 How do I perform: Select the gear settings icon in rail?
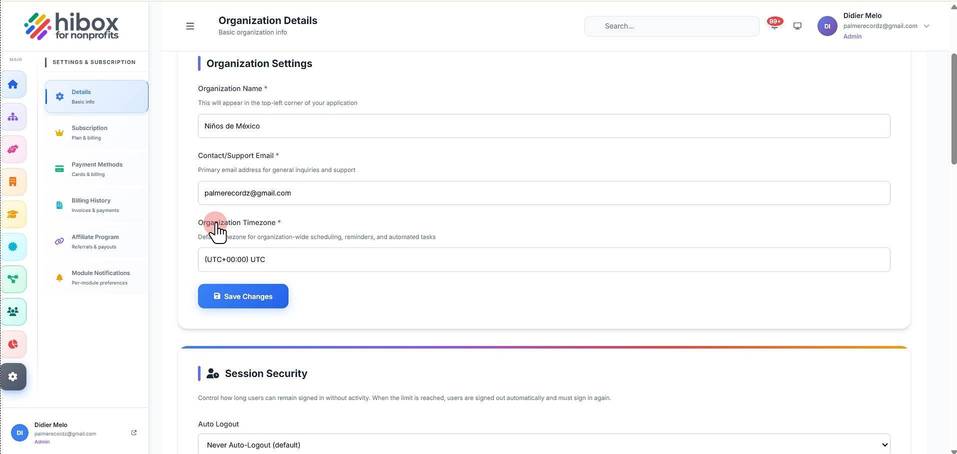point(13,377)
